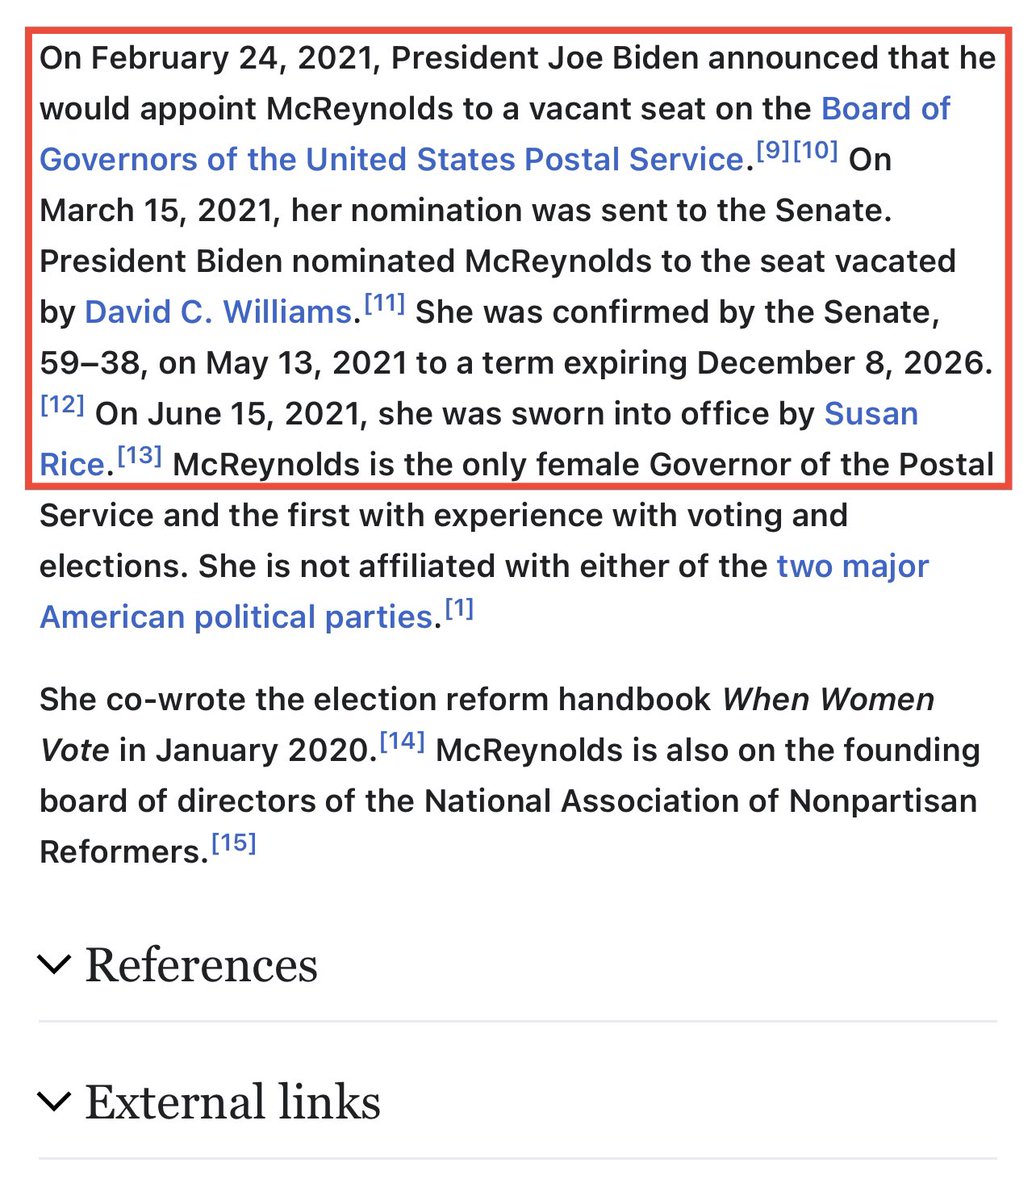Expand the External links chevron arrow

pos(55,1102)
